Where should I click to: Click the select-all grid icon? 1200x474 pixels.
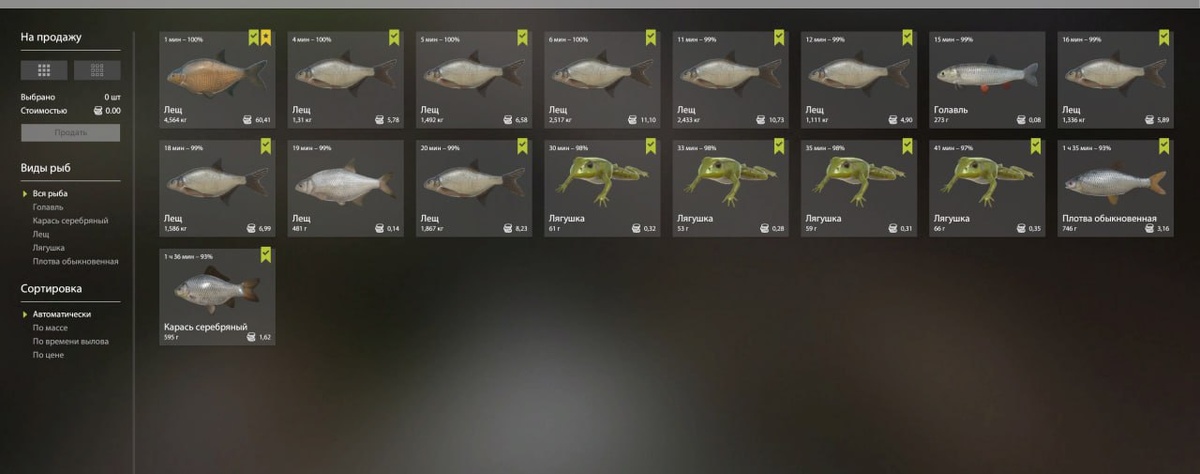click(x=44, y=70)
